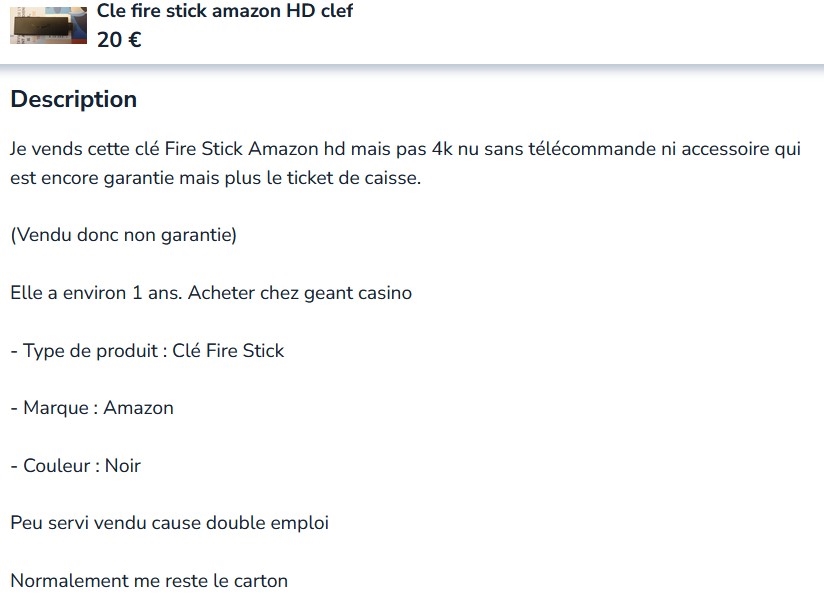Viewport: 824px width, 609px height.
Task: Click the "Clé Fire Stick" product type value
Action: [x=228, y=351]
